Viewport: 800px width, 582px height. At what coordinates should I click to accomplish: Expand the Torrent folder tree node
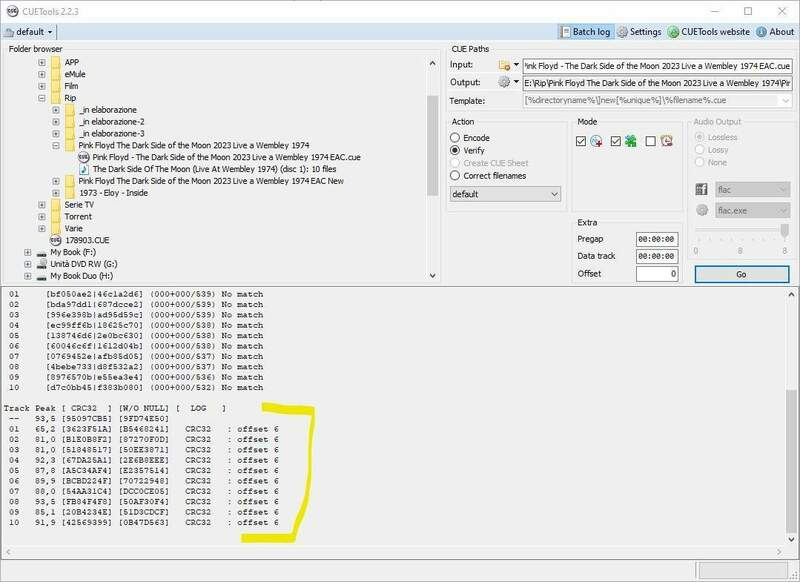pos(42,216)
